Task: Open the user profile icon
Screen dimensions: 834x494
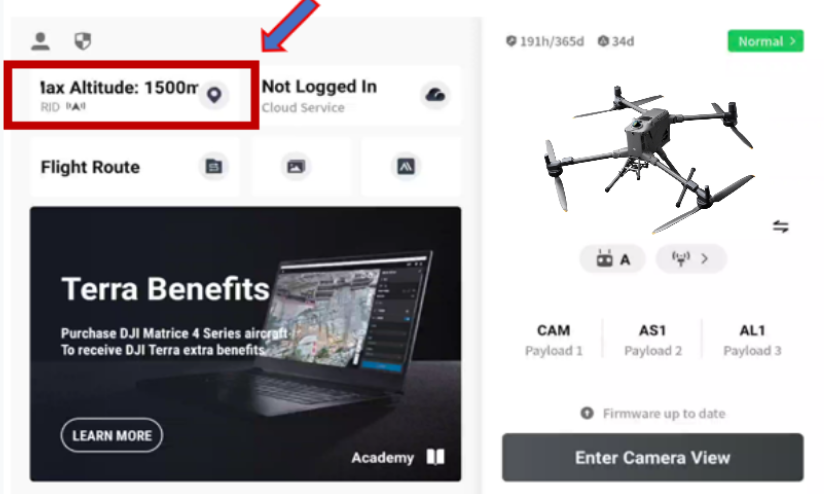Action: (40, 41)
